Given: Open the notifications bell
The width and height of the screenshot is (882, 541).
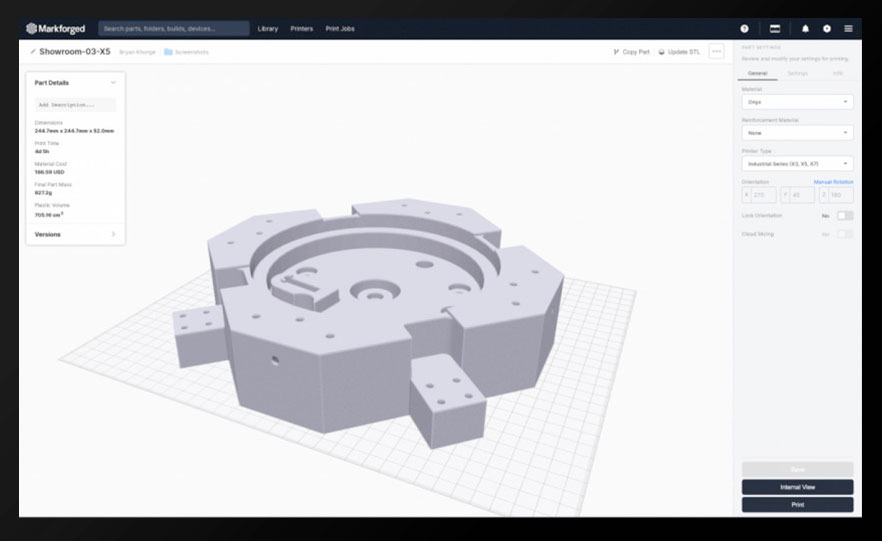Looking at the screenshot, I should [805, 29].
